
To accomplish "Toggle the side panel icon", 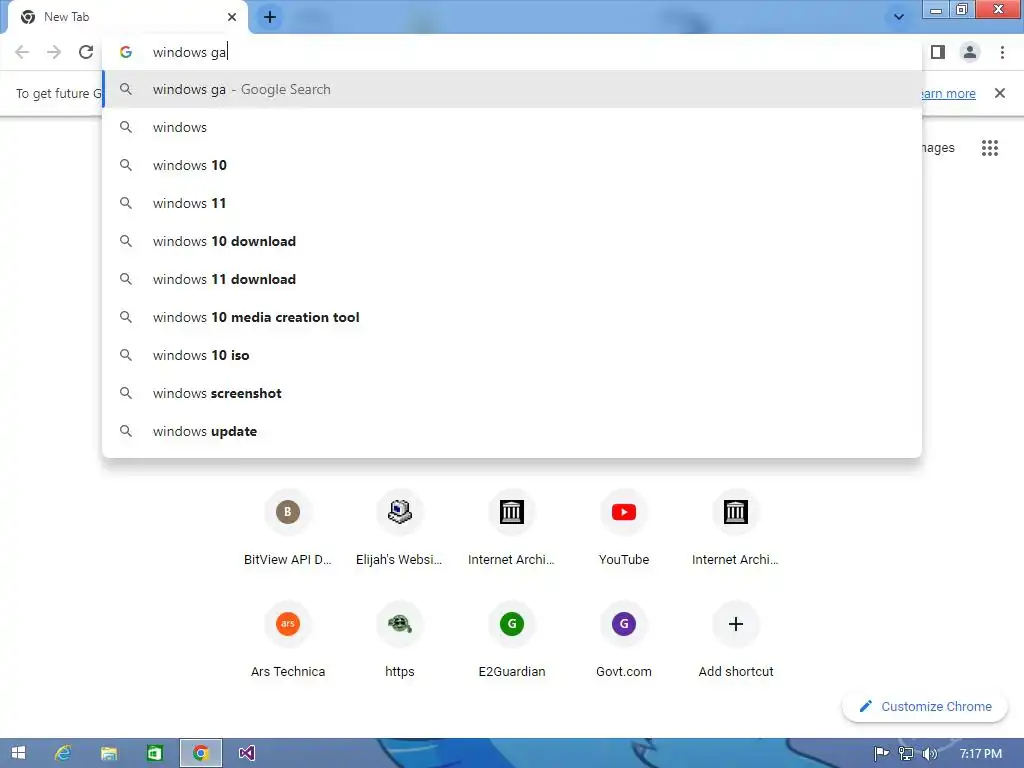I will (x=938, y=52).
